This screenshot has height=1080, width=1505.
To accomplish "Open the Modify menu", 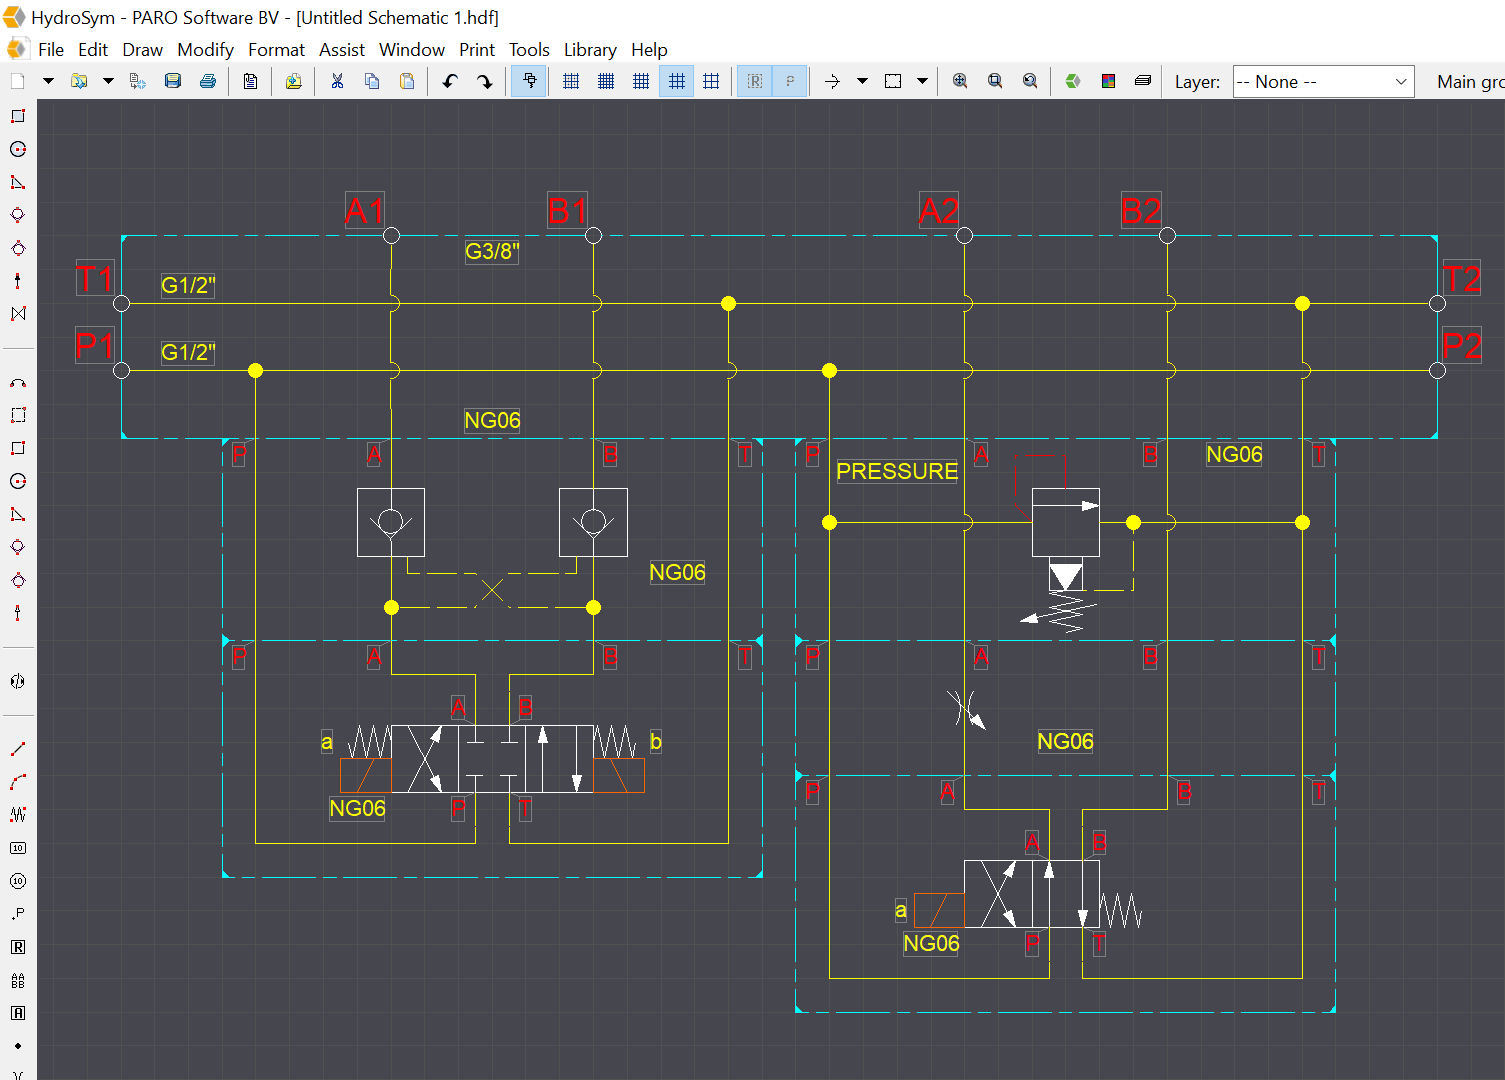I will [x=205, y=50].
